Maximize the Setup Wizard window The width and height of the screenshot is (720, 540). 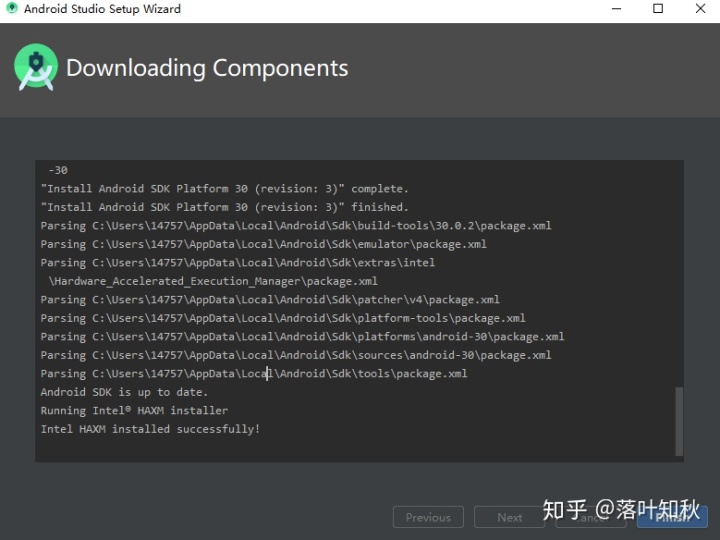click(x=658, y=9)
